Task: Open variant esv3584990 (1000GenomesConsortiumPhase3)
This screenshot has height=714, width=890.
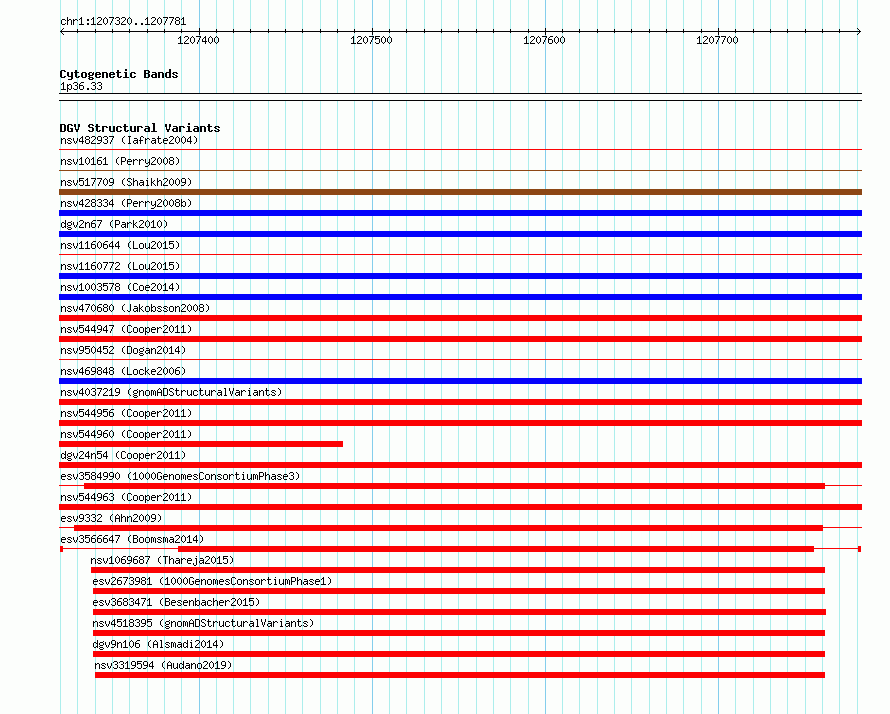Action: [180, 476]
